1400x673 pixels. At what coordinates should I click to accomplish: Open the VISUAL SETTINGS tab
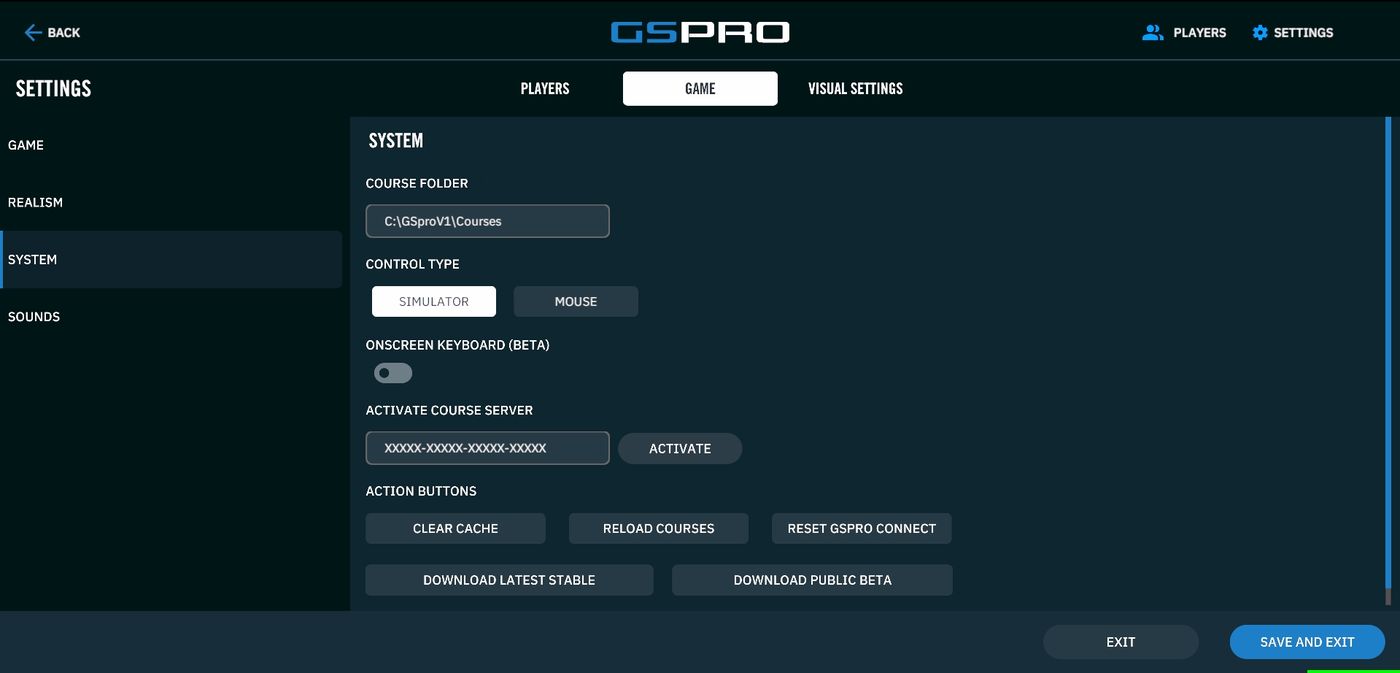coord(855,88)
